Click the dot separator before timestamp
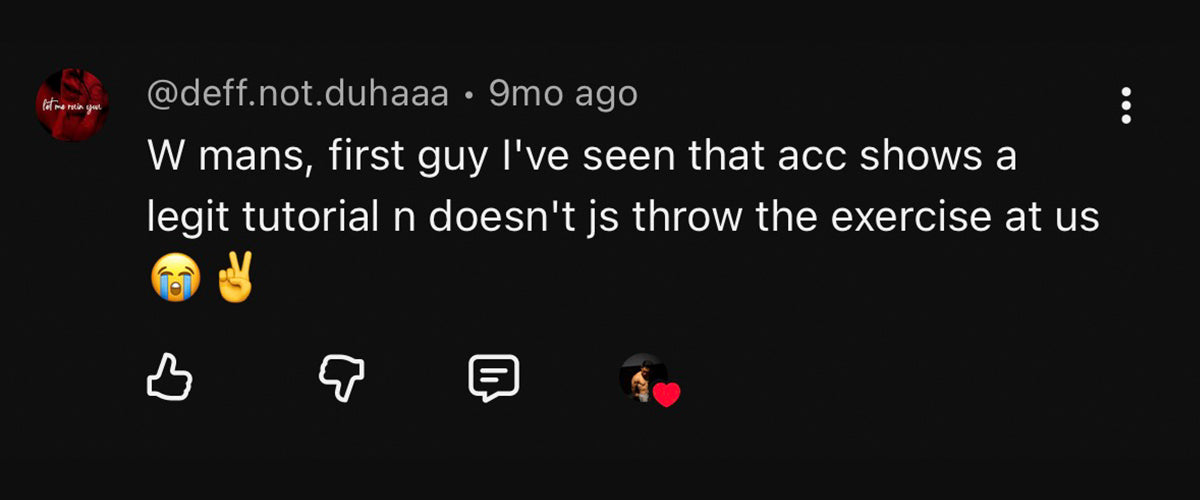The width and height of the screenshot is (1200, 500). tap(469, 97)
